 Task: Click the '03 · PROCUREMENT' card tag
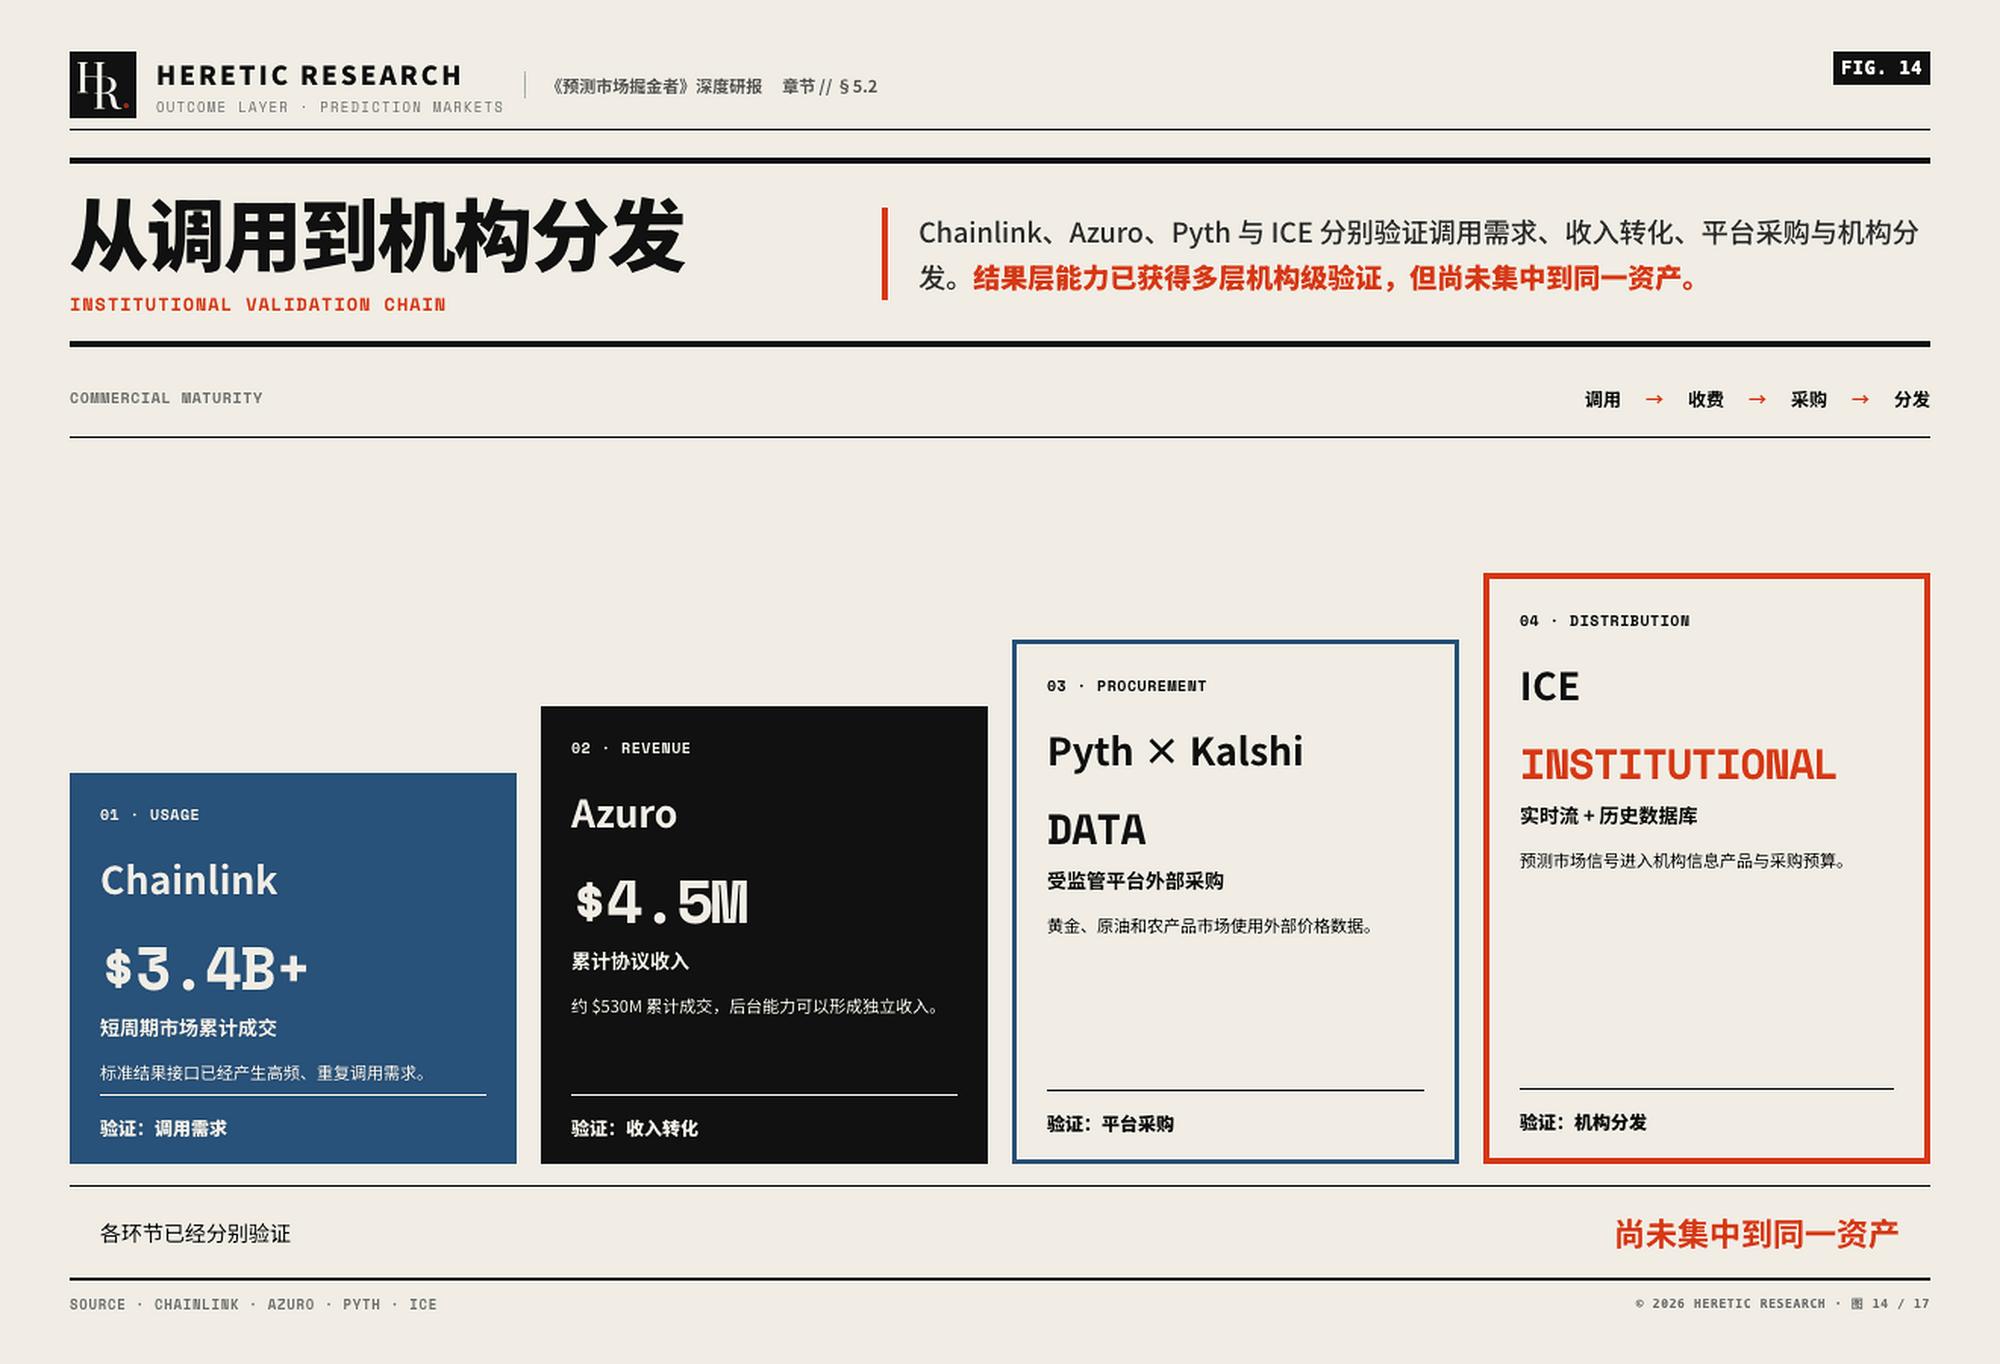[1126, 686]
